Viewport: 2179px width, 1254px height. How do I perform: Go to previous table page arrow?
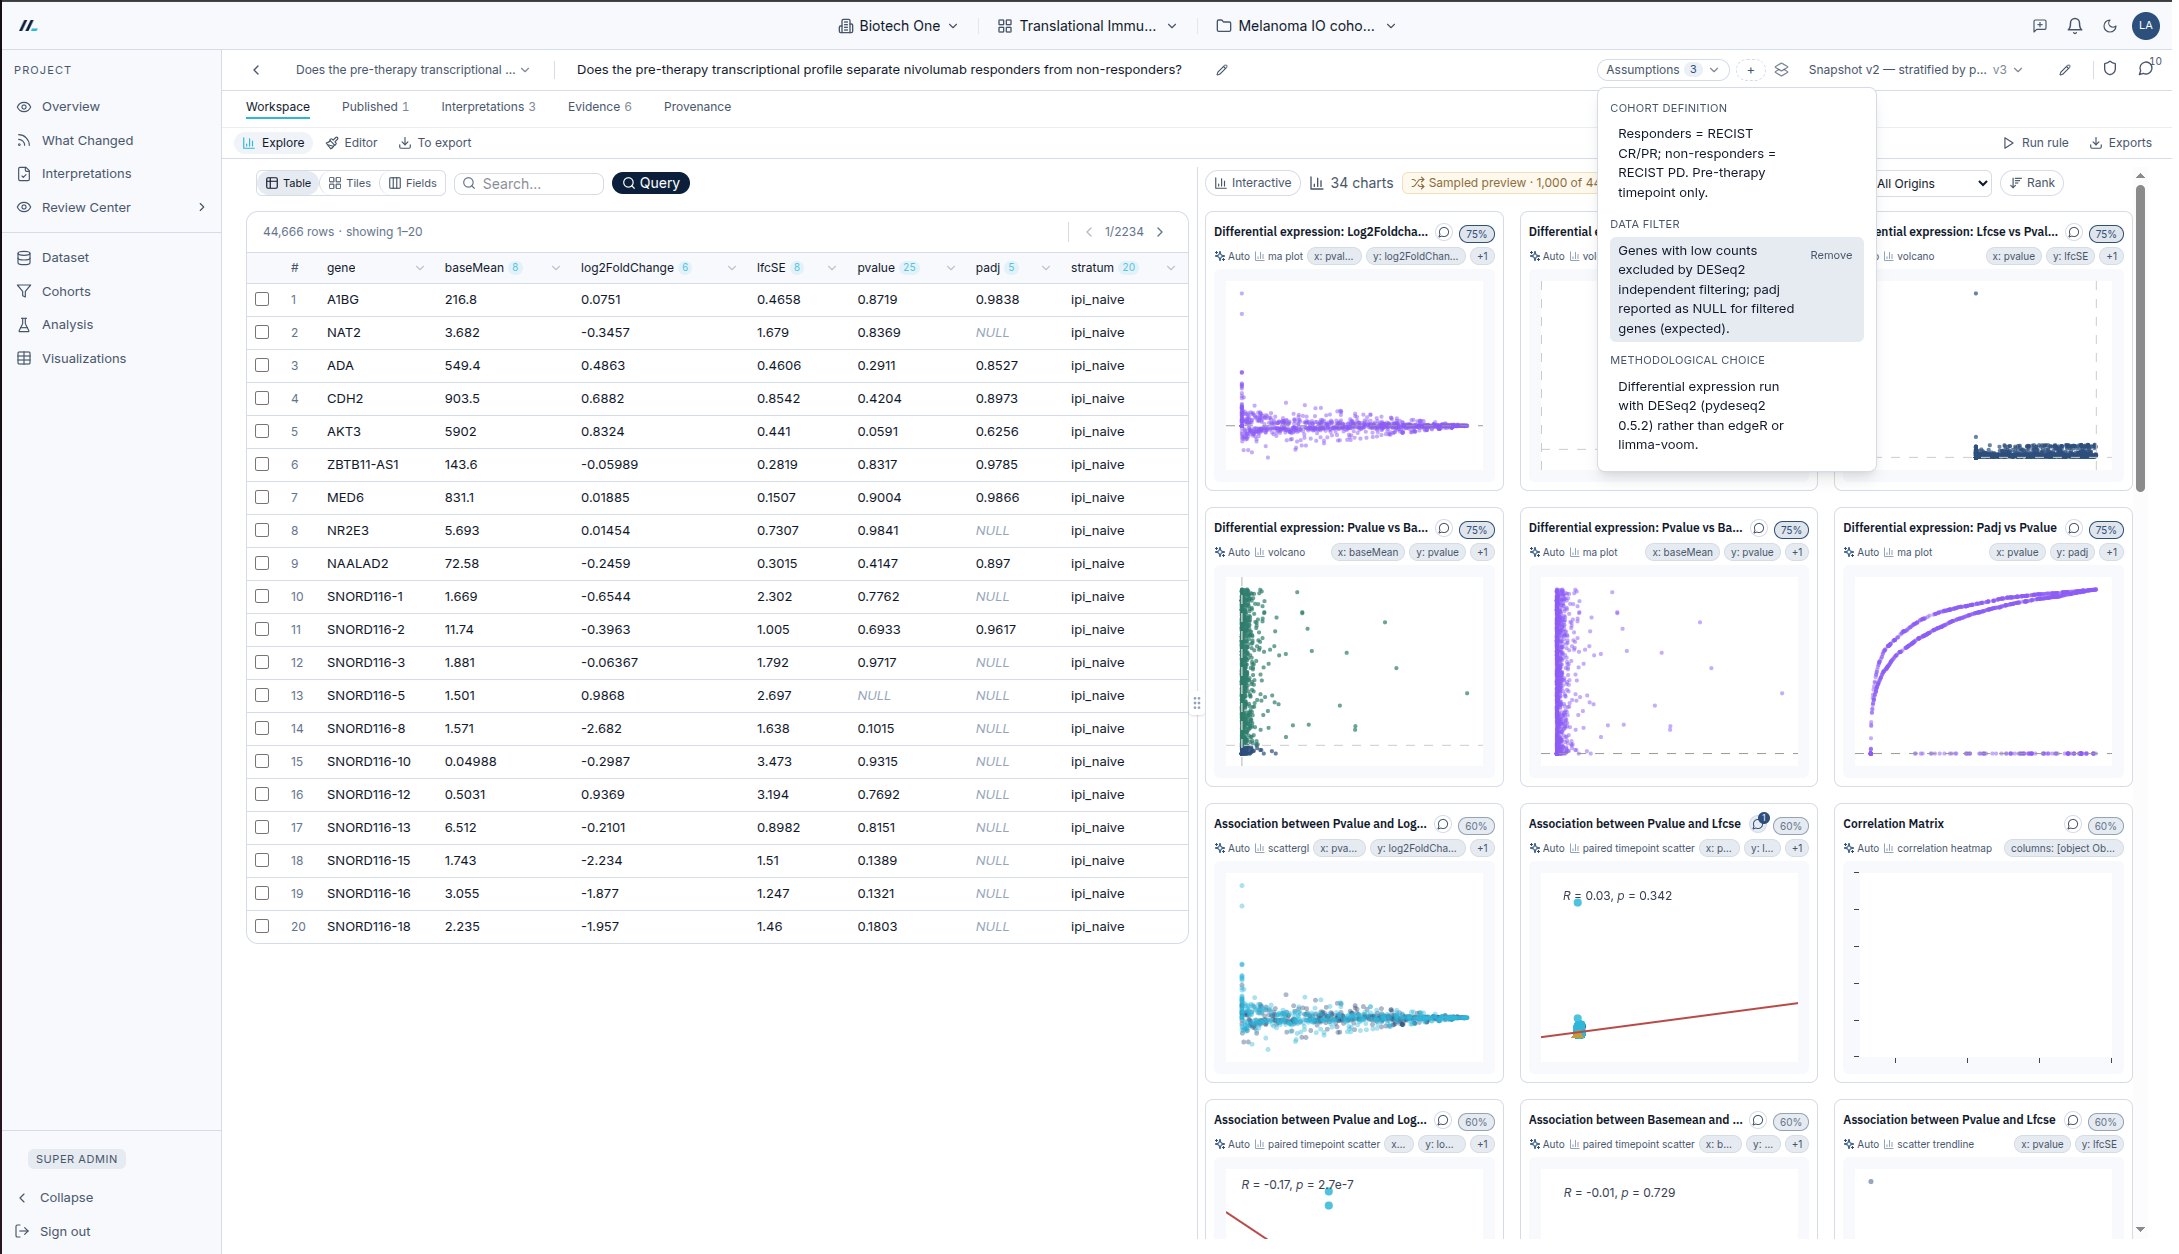pyautogui.click(x=1089, y=232)
